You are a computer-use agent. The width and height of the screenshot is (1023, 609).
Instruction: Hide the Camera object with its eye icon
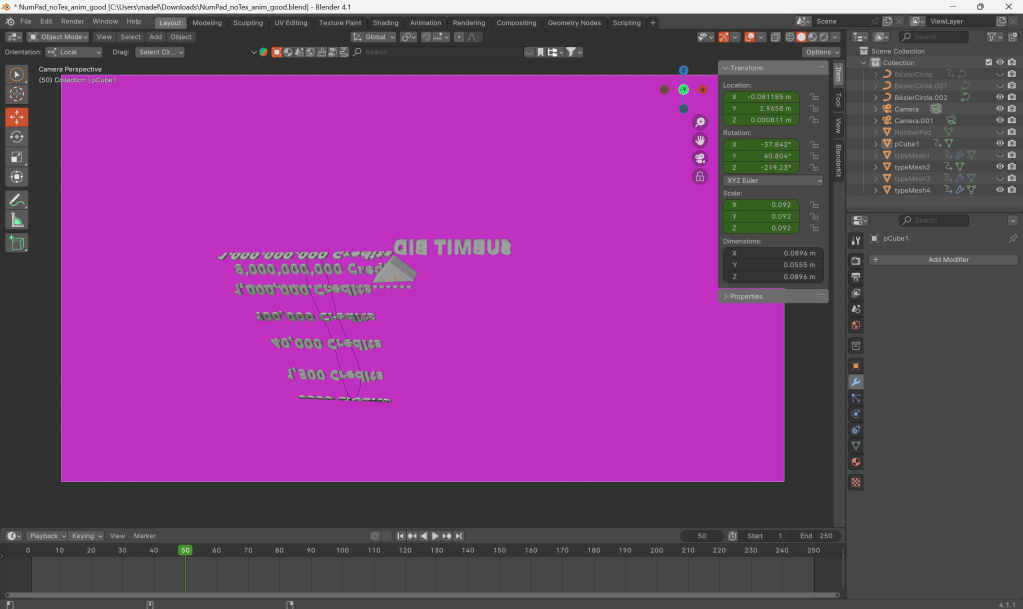pyautogui.click(x=999, y=109)
